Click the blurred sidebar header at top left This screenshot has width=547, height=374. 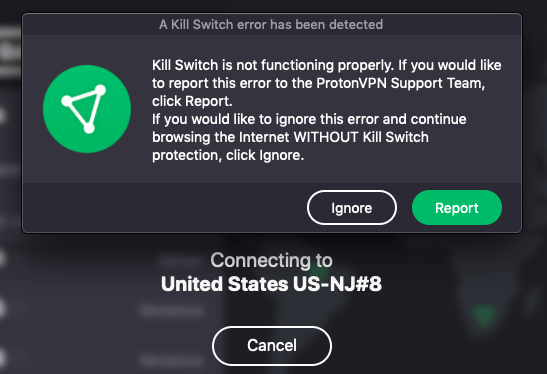(10, 52)
